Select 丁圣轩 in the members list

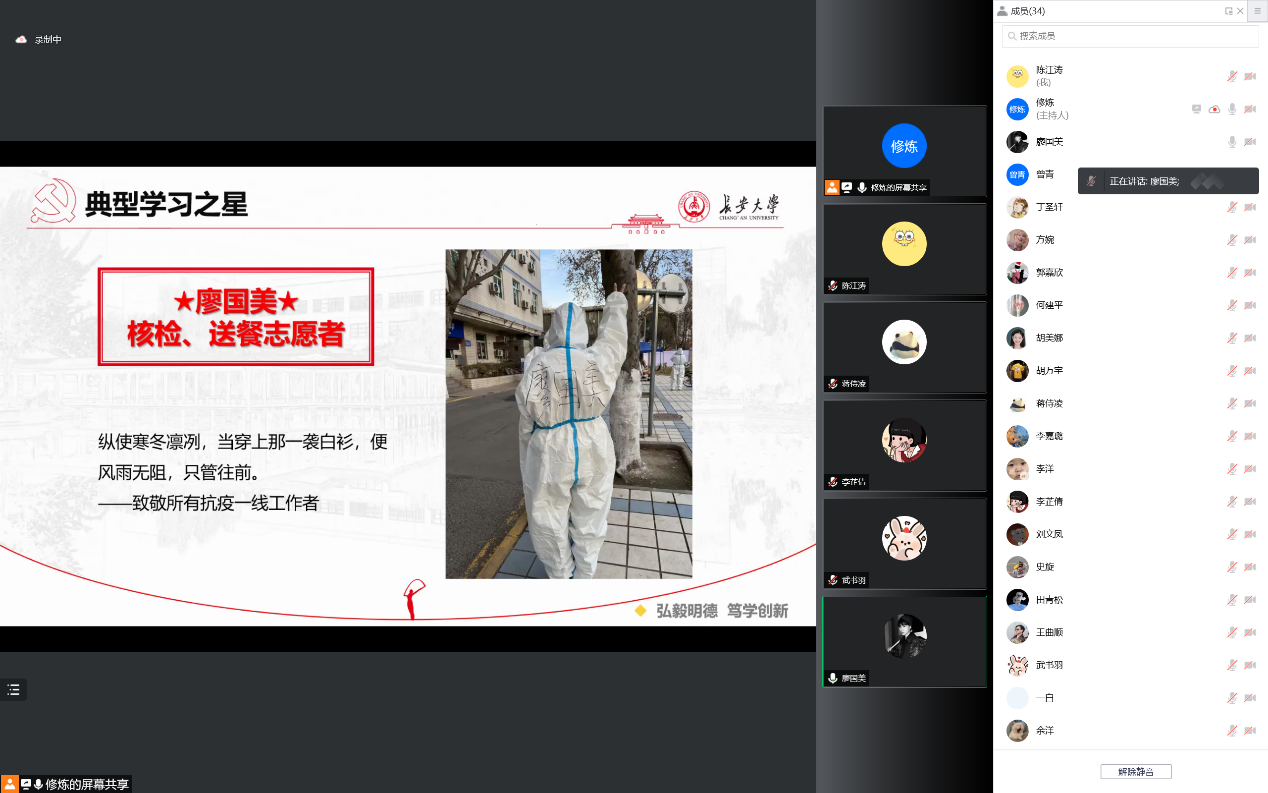[x=1049, y=207]
